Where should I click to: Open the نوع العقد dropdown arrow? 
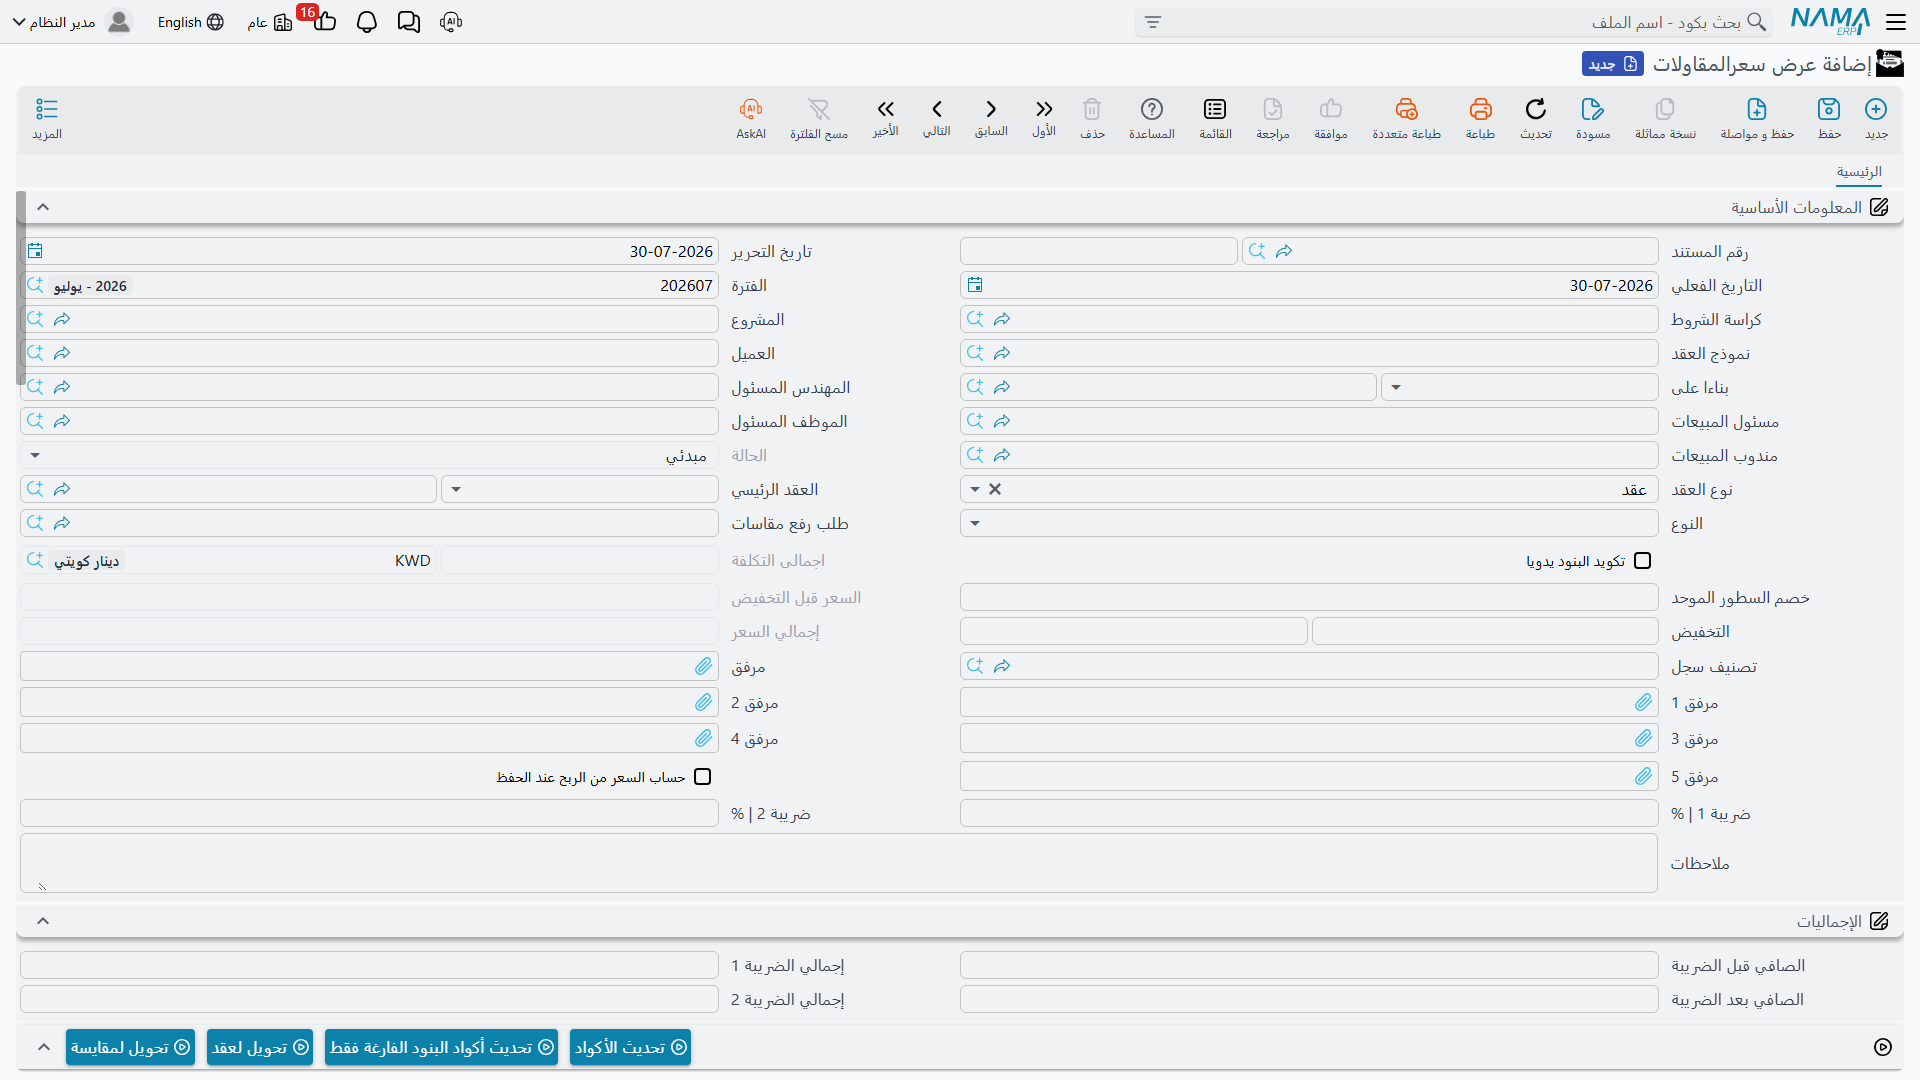click(975, 489)
